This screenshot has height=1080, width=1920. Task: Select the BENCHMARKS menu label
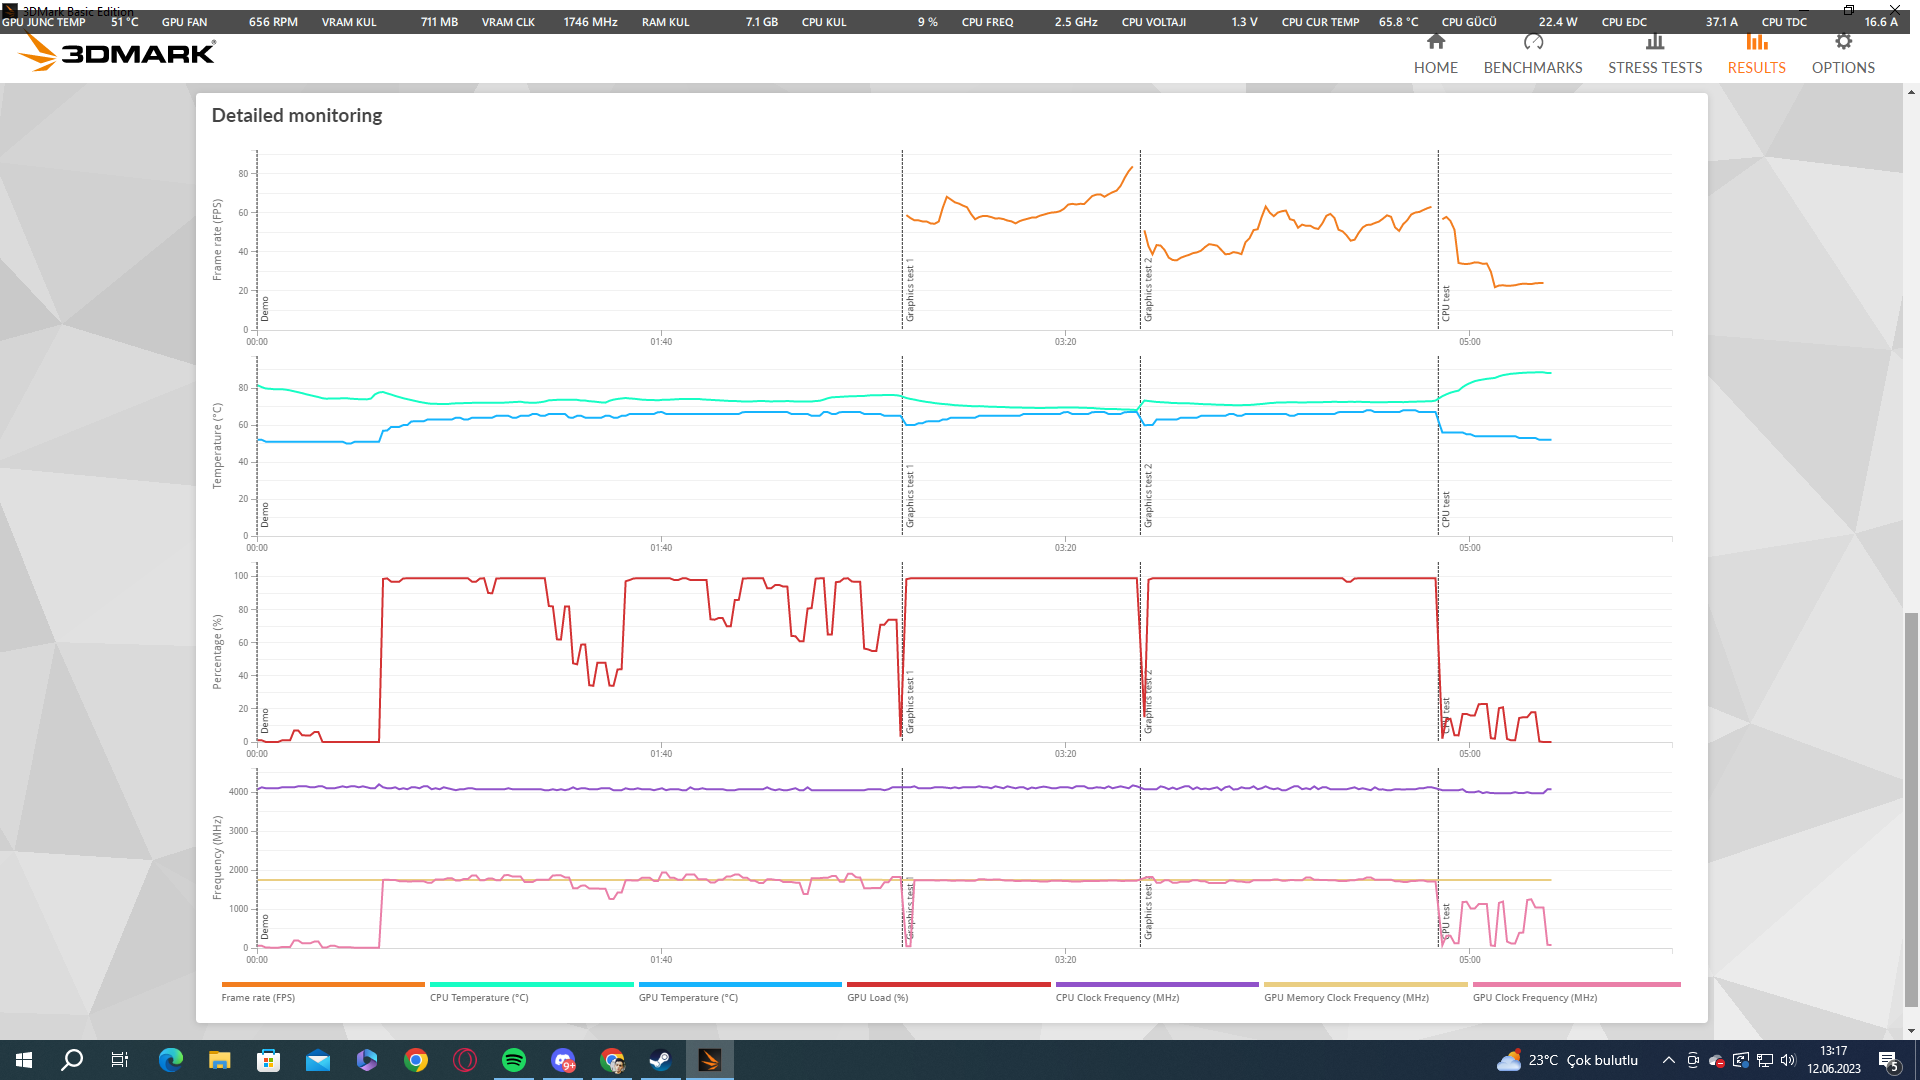pyautogui.click(x=1532, y=68)
